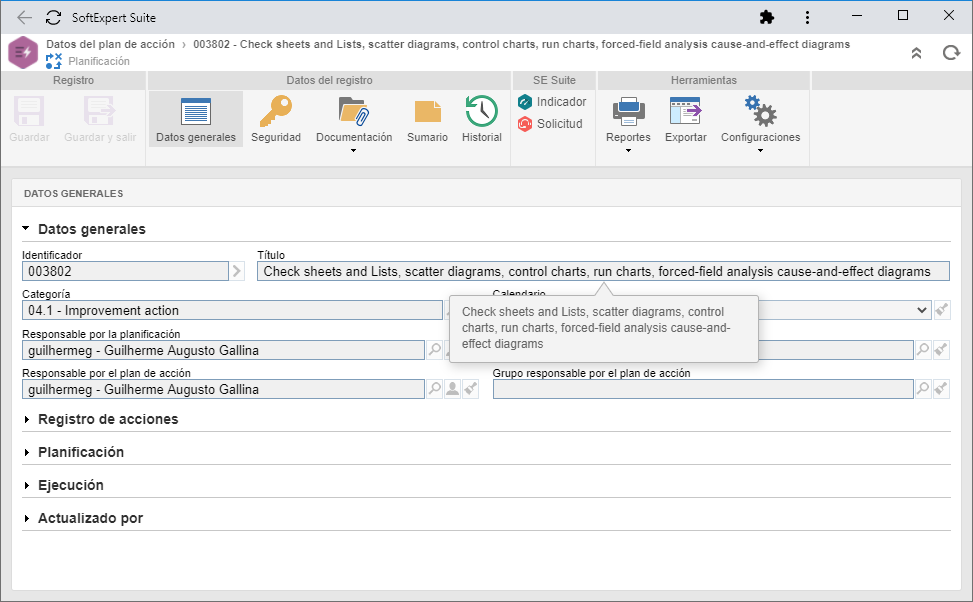The height and width of the screenshot is (602, 973).
Task: Click the user icon for Responsable por el plan de acción
Action: [452, 389]
